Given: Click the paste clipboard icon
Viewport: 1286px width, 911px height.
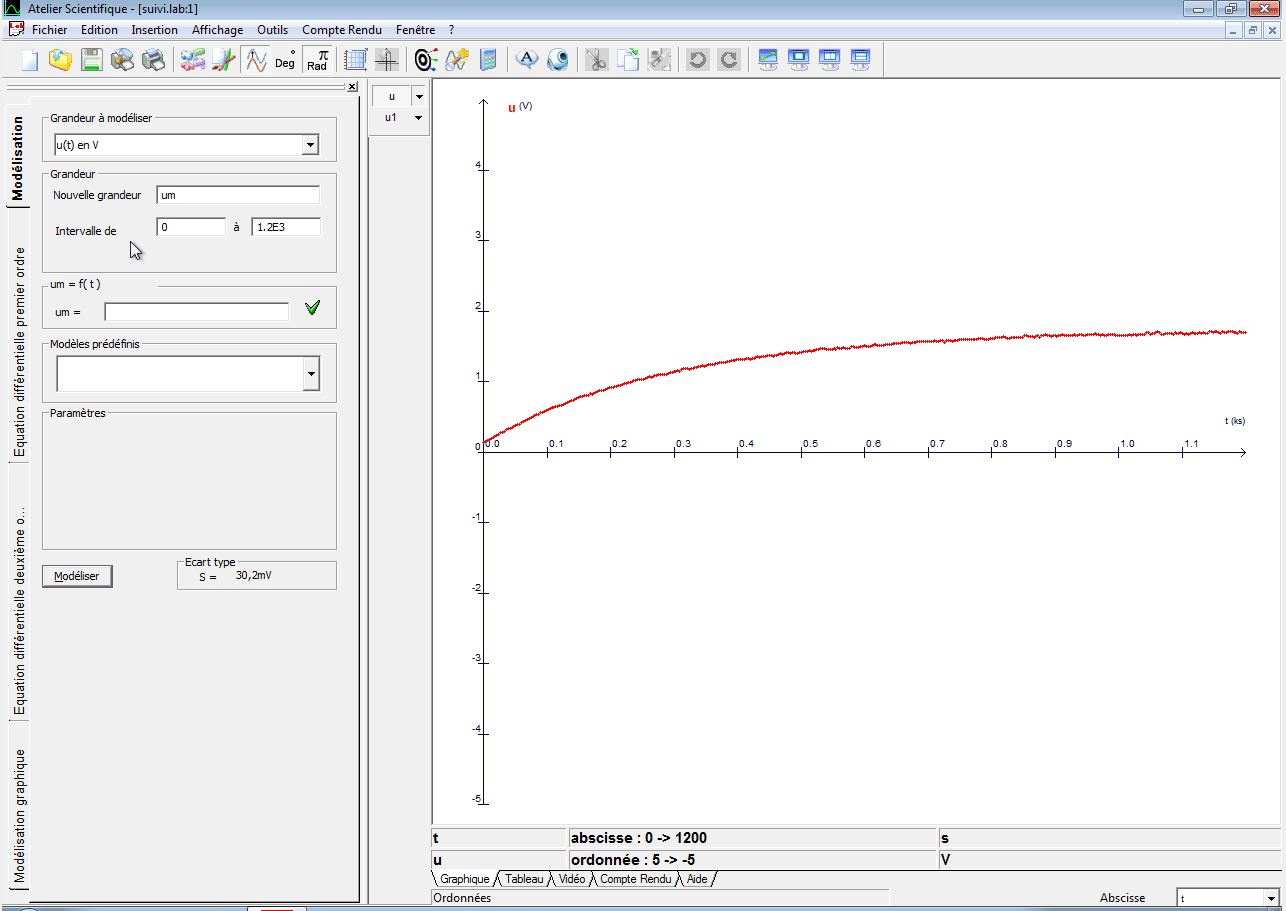Looking at the screenshot, I should 628,60.
